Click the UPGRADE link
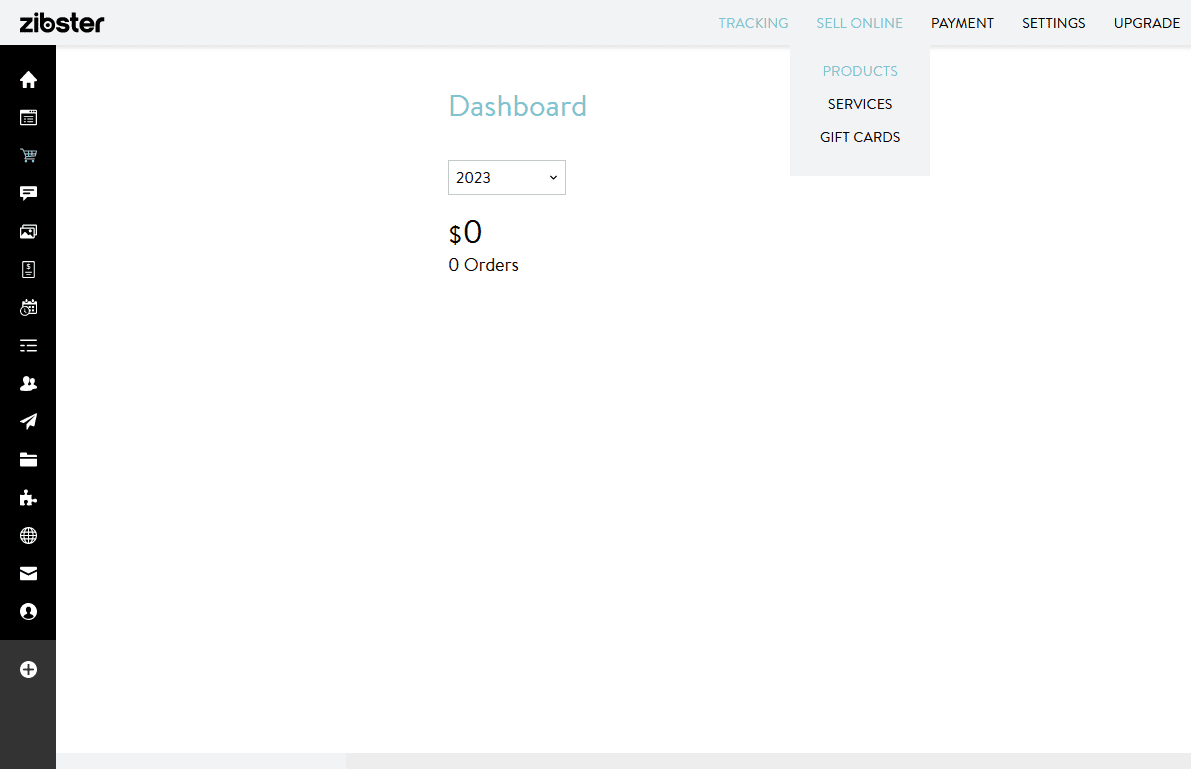The width and height of the screenshot is (1191, 769). [x=1147, y=22]
